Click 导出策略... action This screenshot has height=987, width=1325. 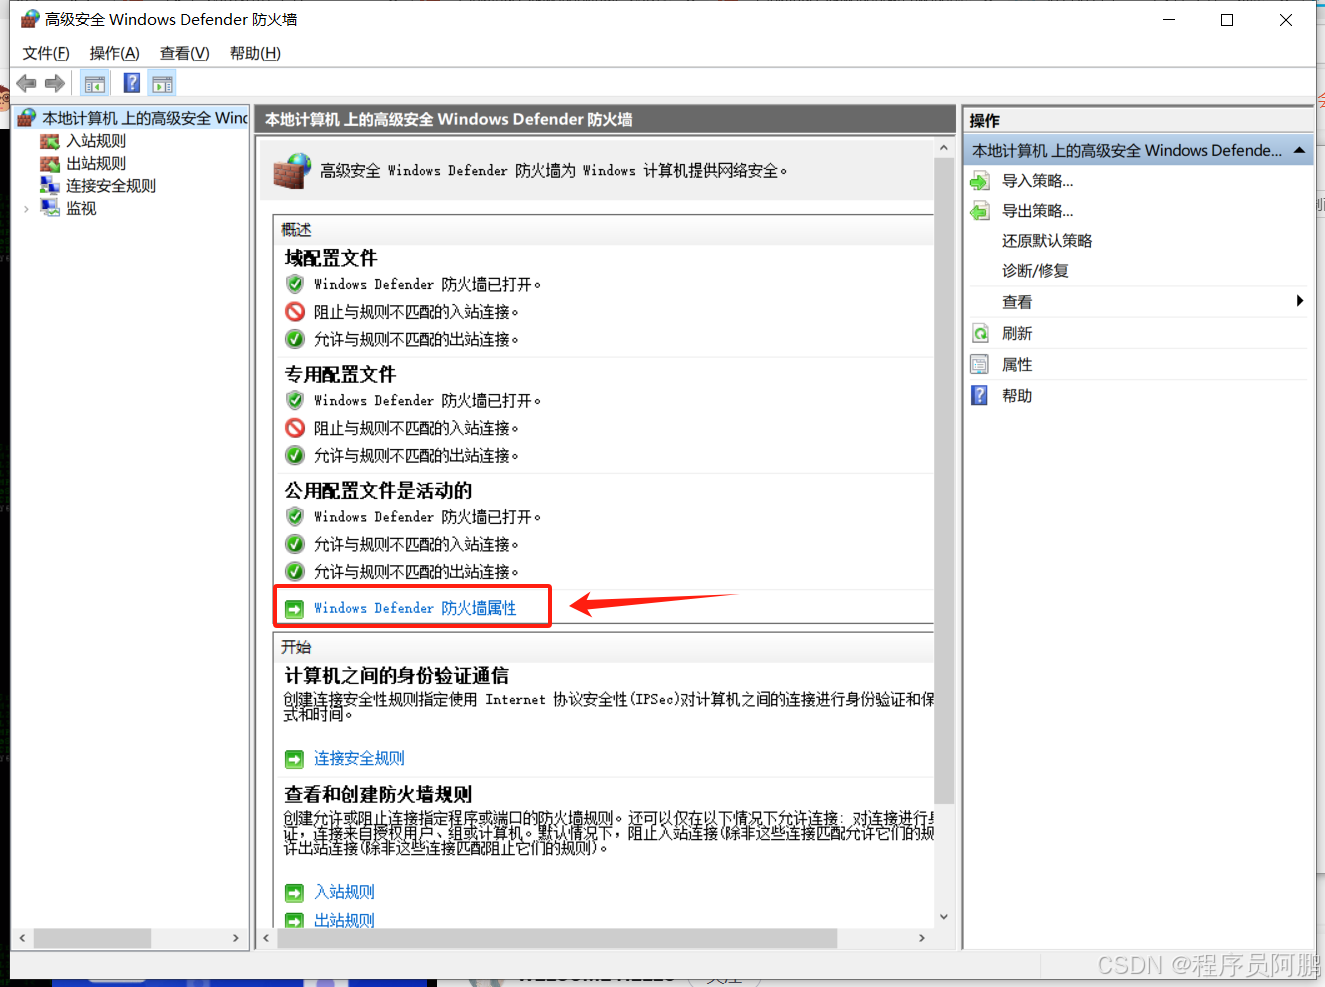pos(1038,211)
